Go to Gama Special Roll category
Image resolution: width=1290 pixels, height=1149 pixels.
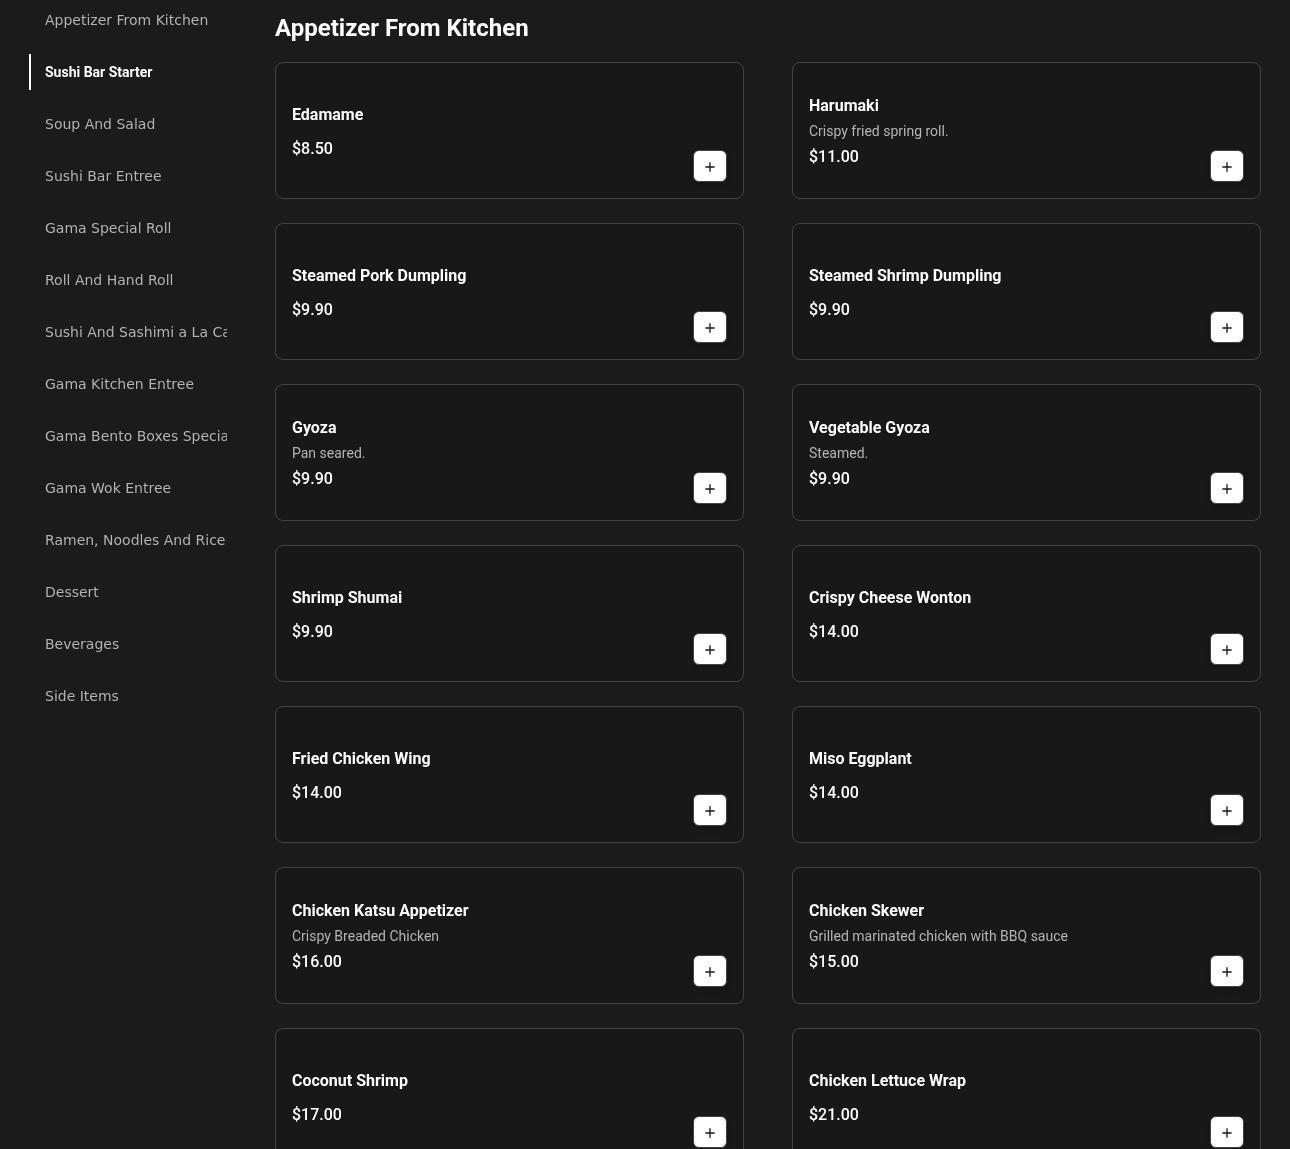(x=108, y=228)
